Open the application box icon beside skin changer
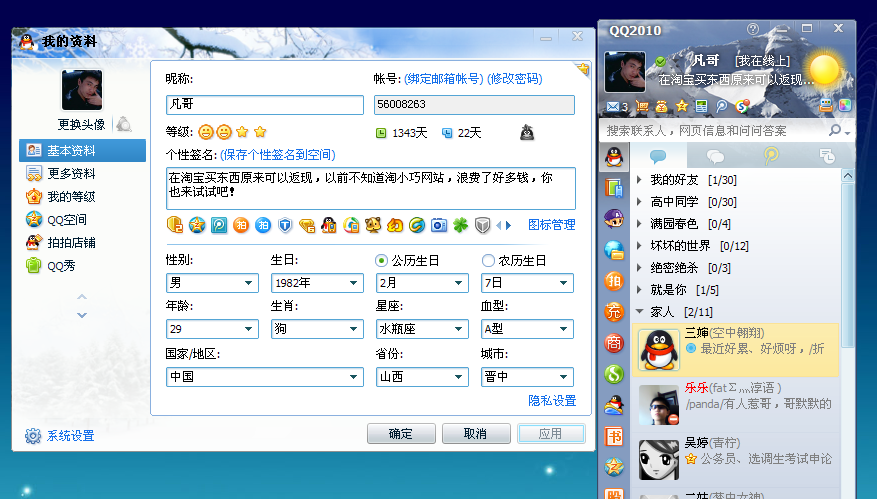The height and width of the screenshot is (499, 877). click(826, 105)
